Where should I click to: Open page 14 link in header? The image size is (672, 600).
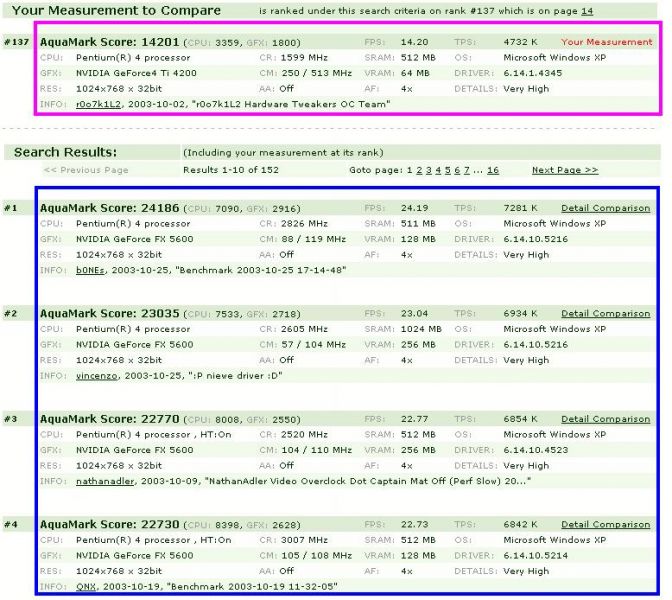click(x=587, y=11)
